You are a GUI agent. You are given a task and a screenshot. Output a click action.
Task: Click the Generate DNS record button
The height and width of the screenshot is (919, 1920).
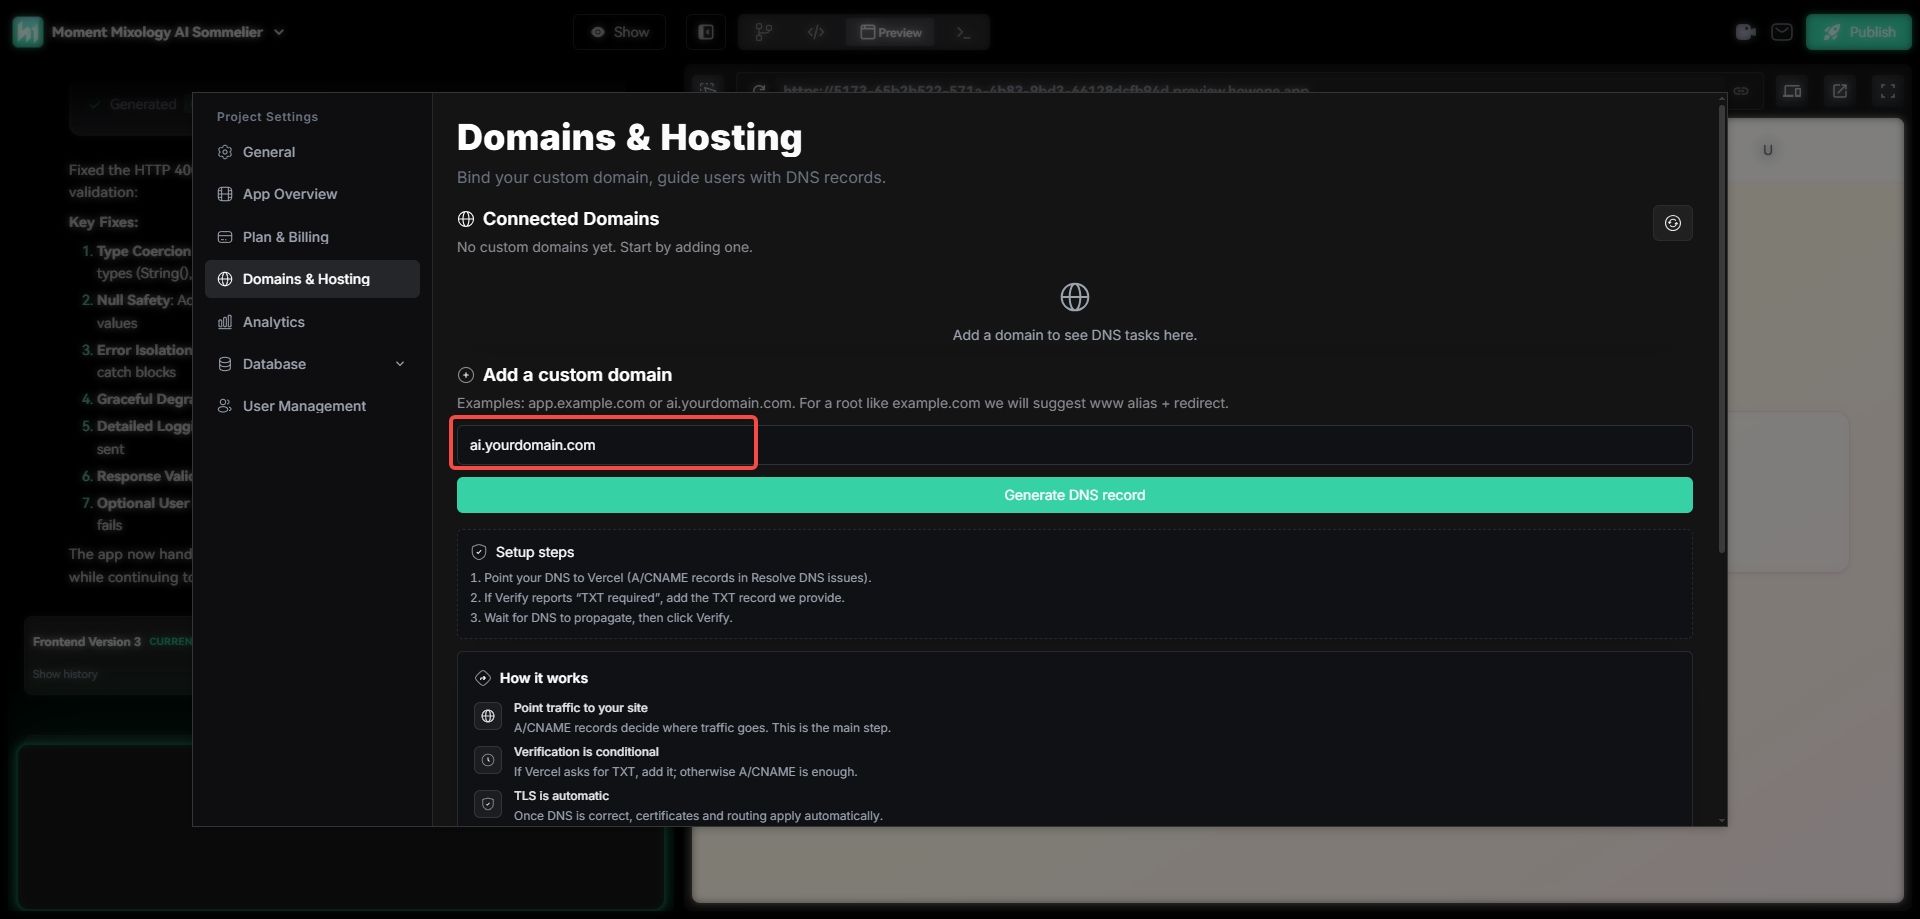(x=1074, y=495)
